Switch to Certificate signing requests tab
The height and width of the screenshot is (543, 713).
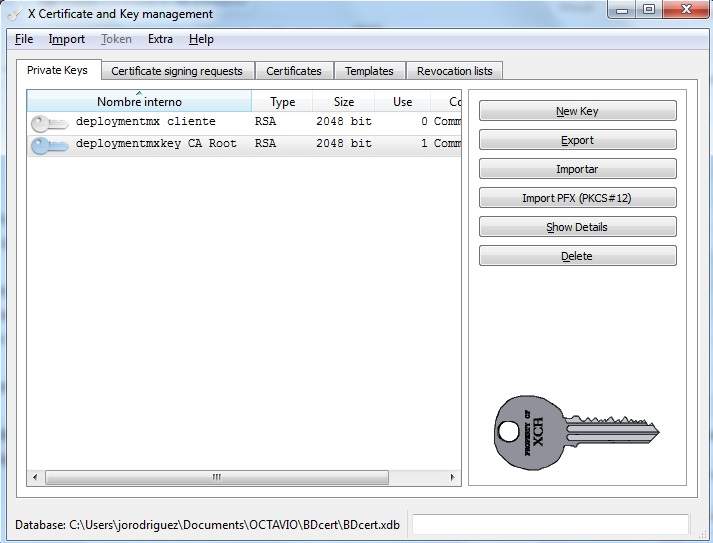tap(177, 71)
